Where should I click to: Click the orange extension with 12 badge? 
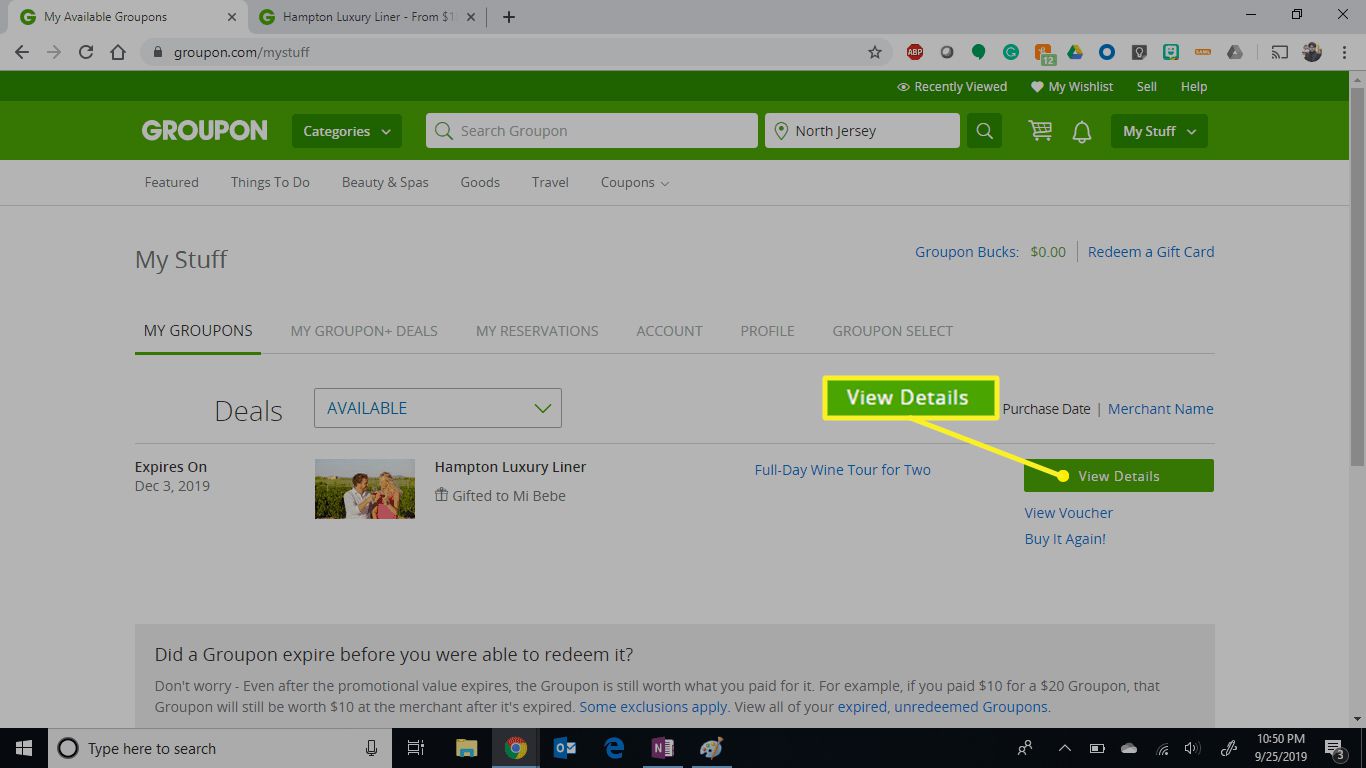[x=1044, y=53]
